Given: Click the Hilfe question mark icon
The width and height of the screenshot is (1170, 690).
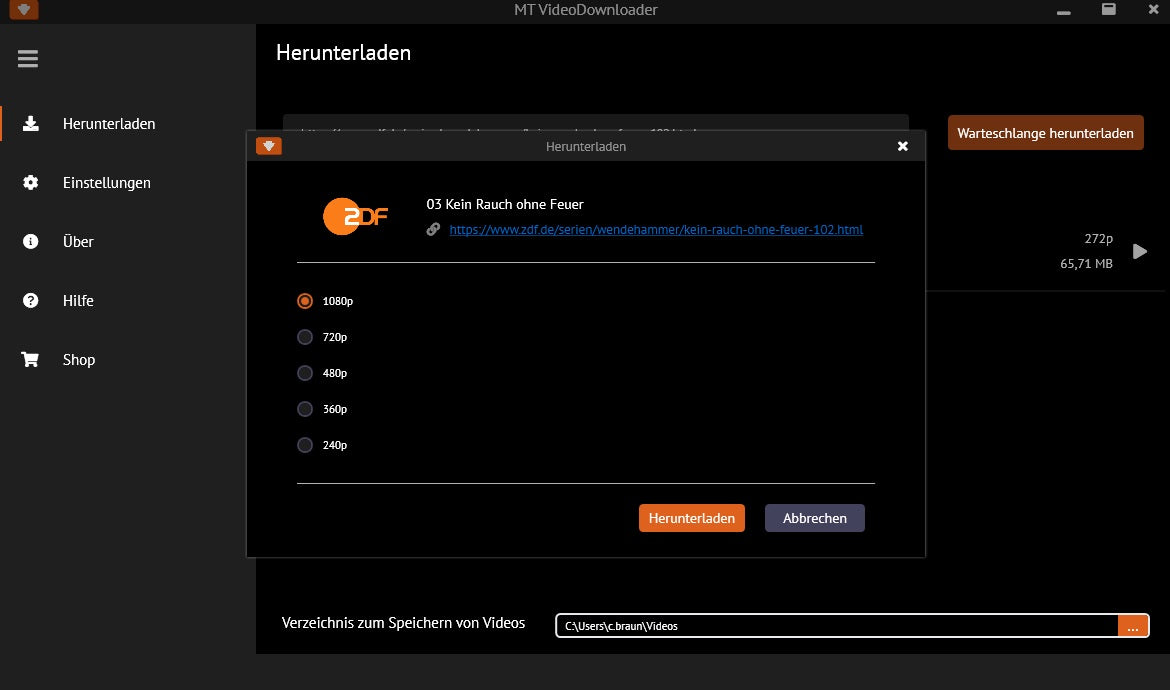Looking at the screenshot, I should [31, 301].
